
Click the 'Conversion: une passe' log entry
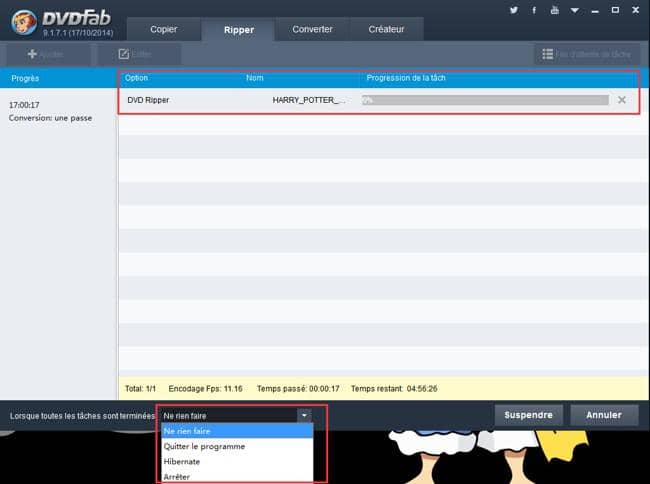point(50,118)
